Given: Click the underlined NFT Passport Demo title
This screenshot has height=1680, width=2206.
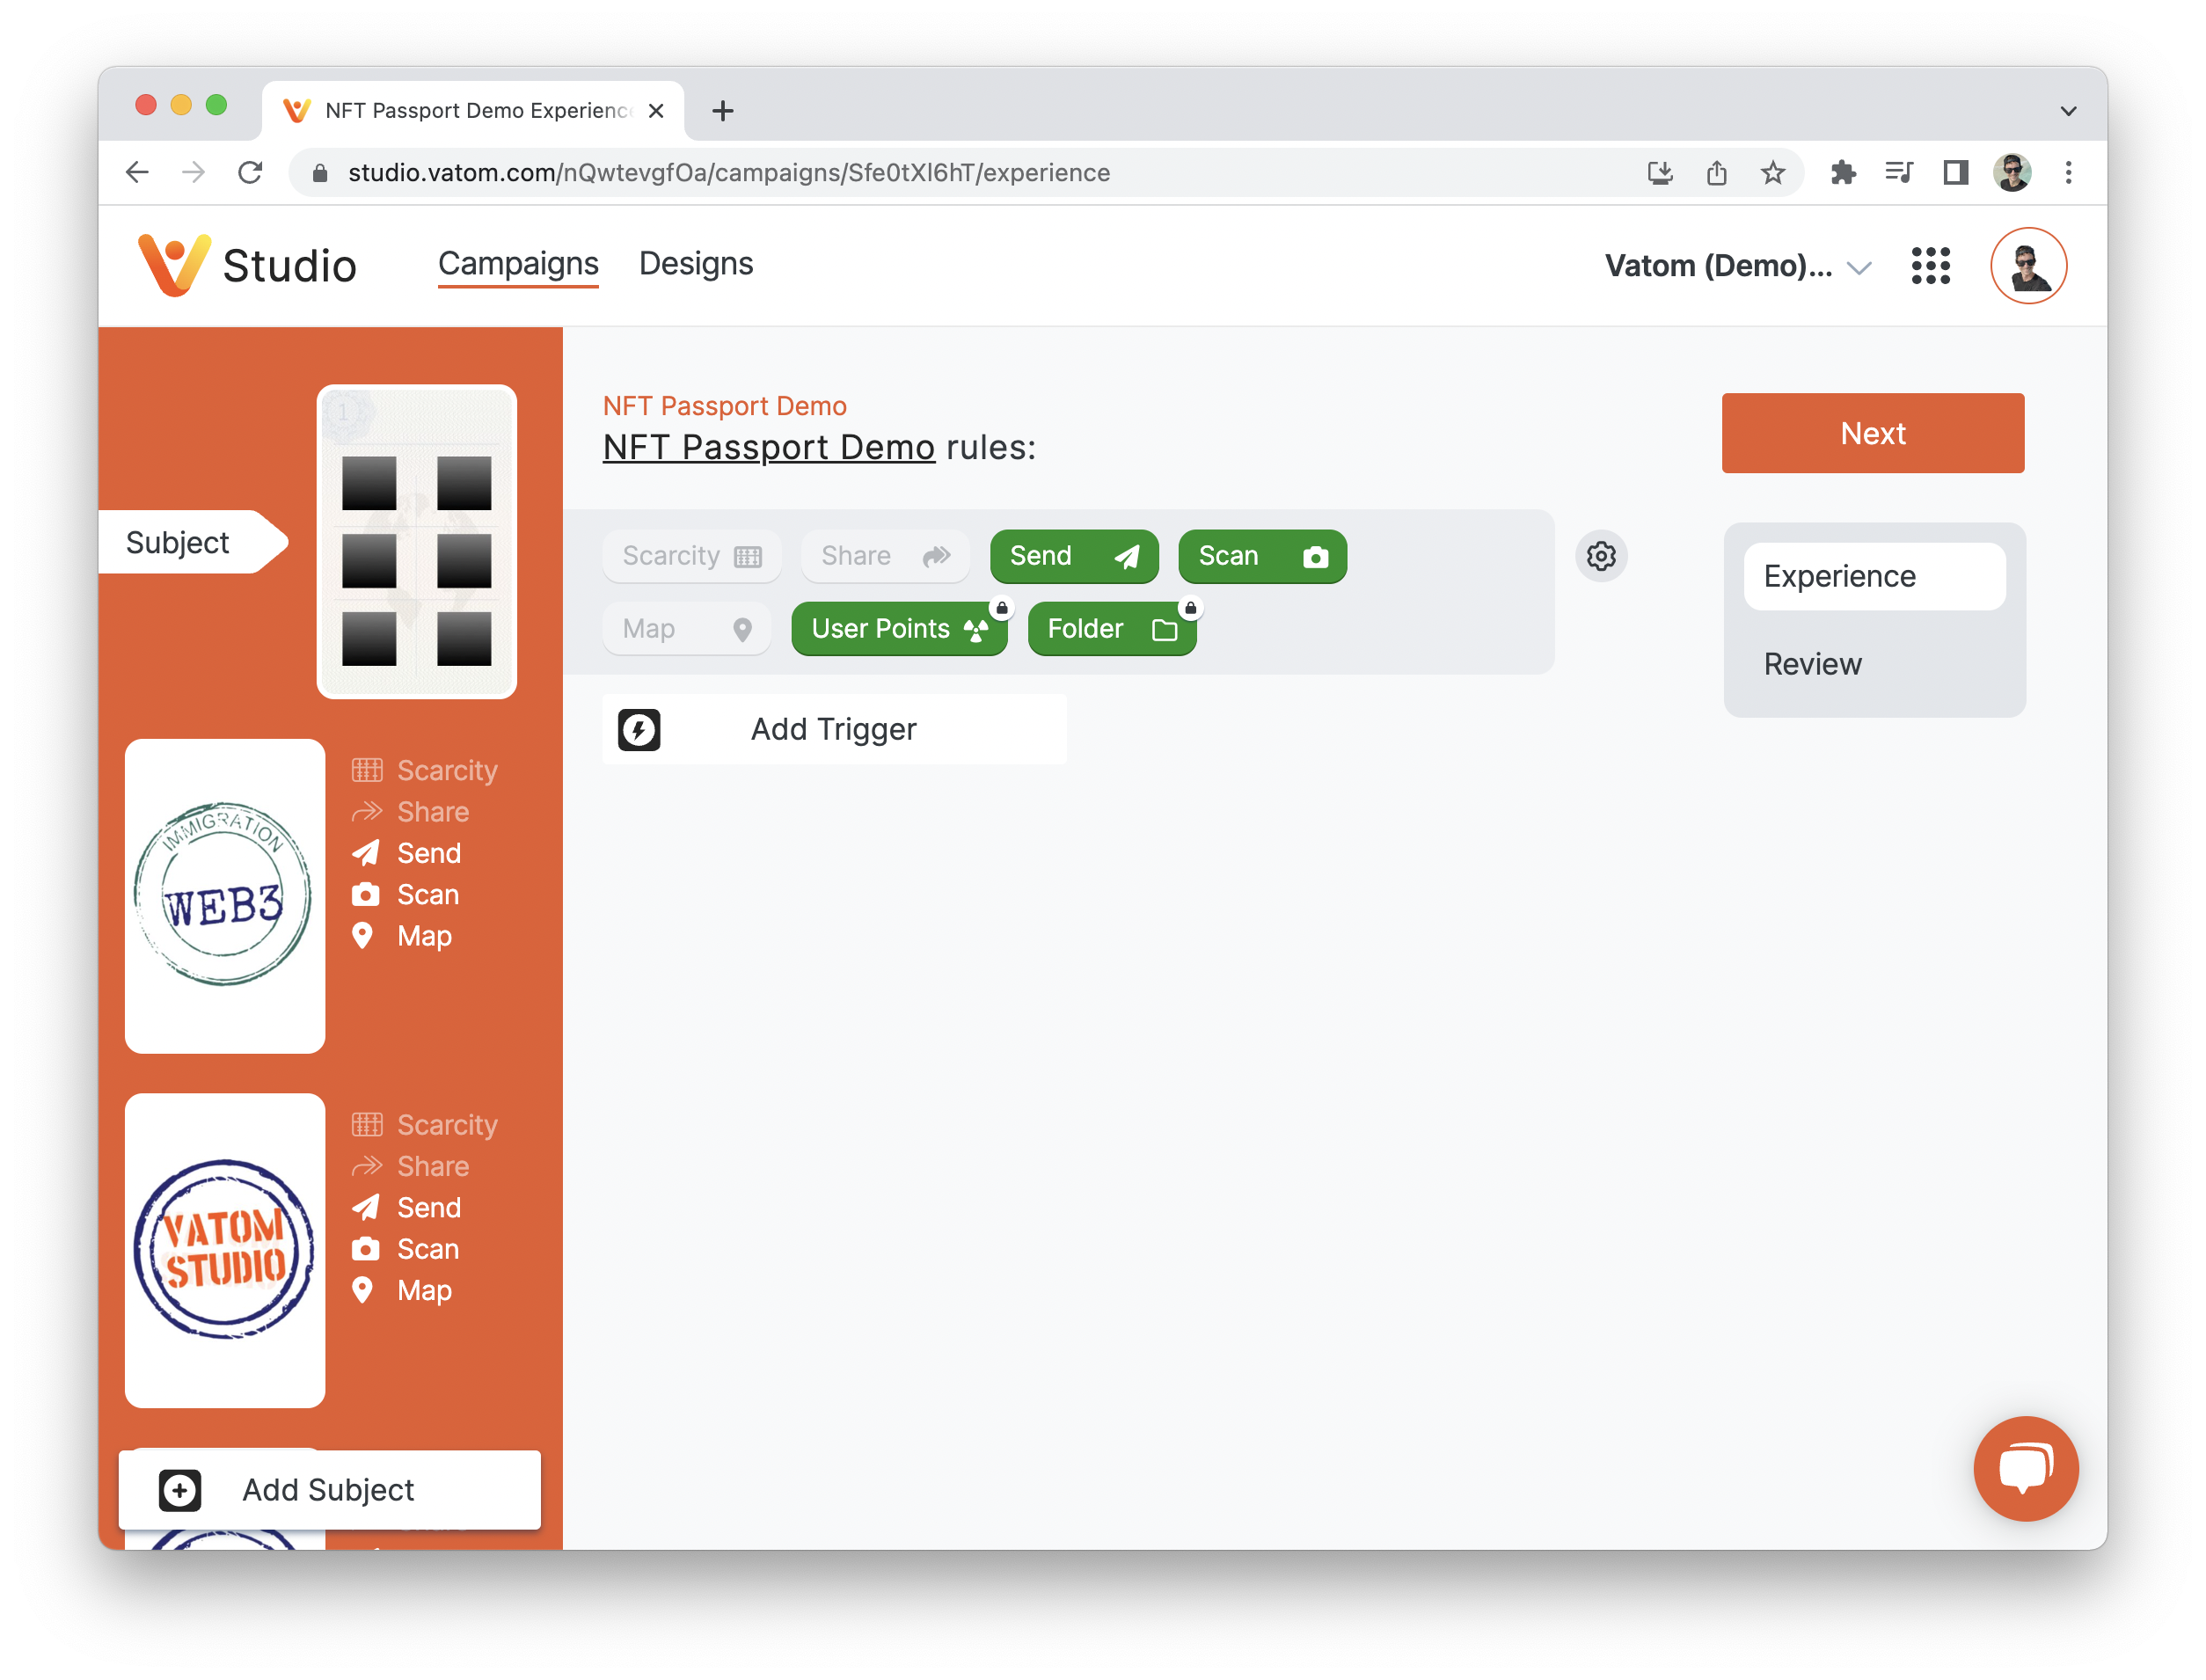Looking at the screenshot, I should 768,447.
